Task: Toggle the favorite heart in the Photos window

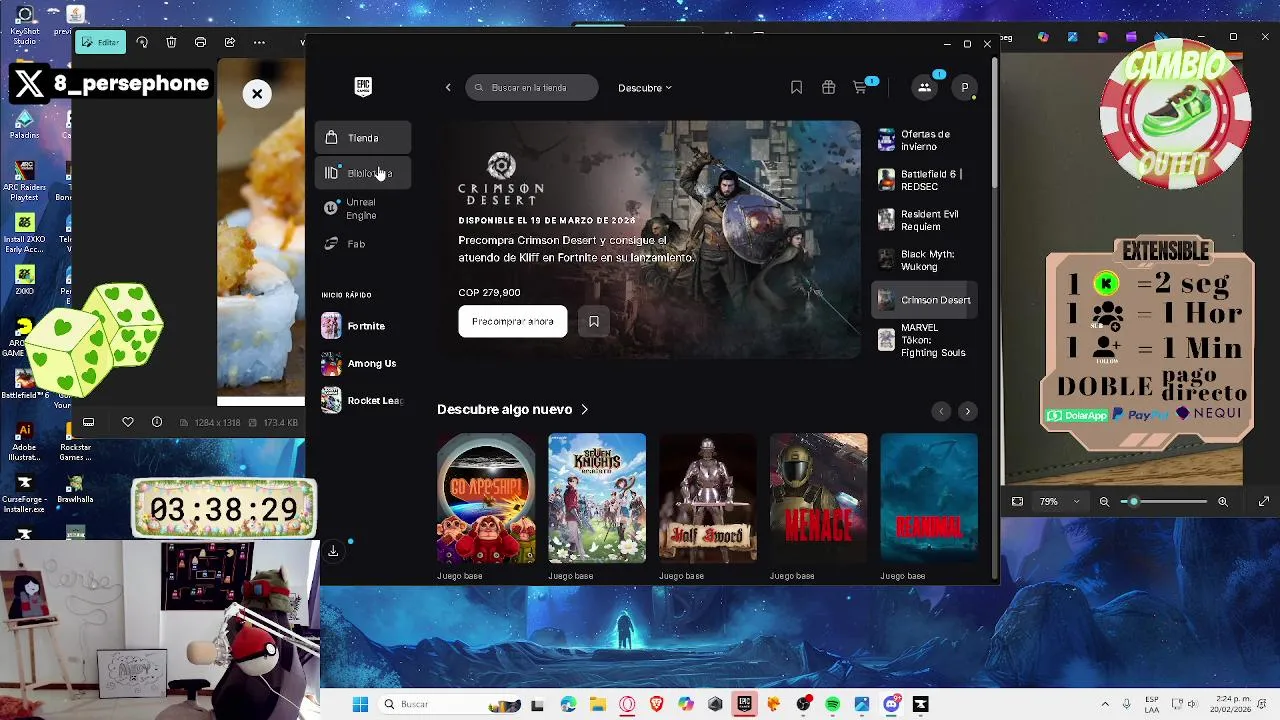Action: (128, 422)
